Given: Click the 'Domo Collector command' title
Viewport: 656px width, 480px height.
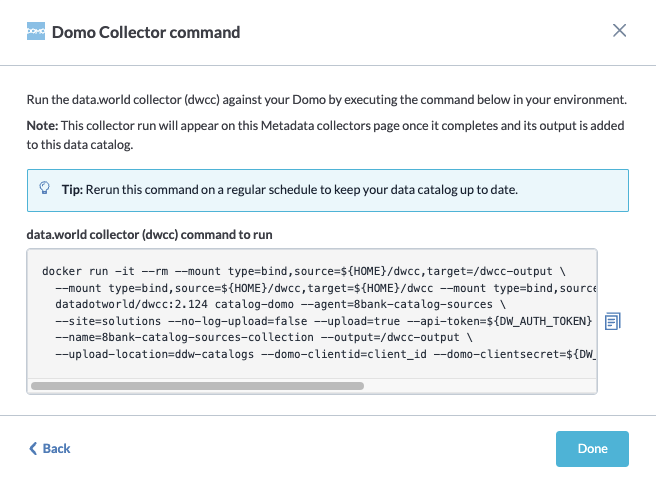Looking at the screenshot, I should 146,32.
